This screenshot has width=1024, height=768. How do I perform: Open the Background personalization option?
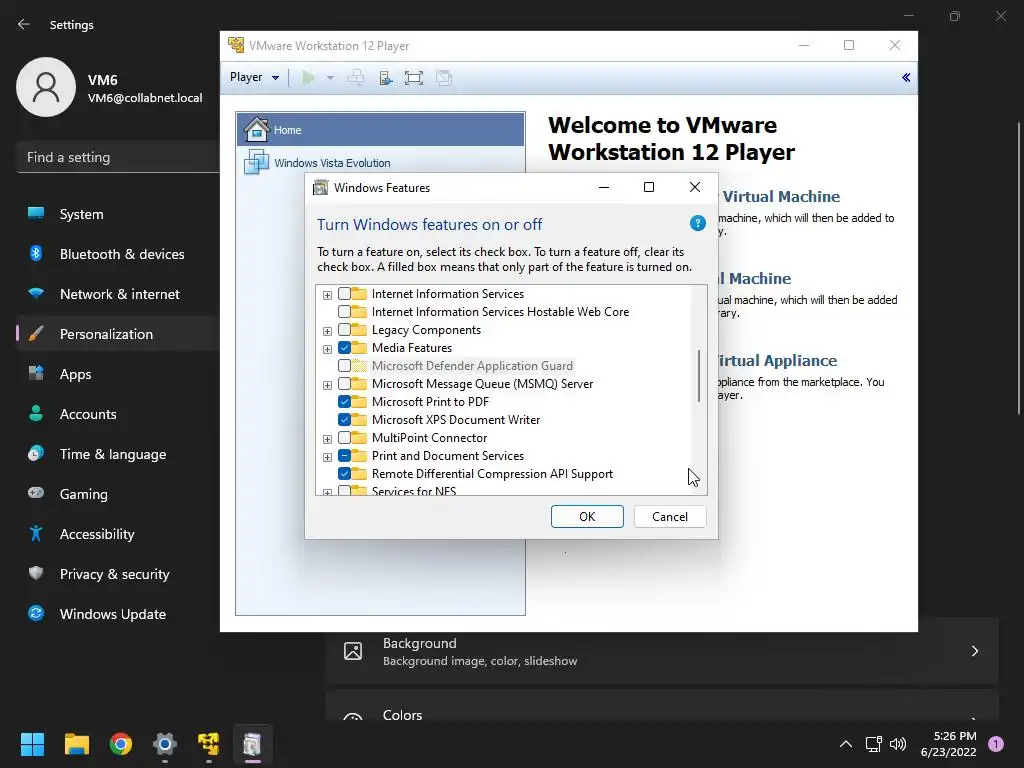point(662,651)
